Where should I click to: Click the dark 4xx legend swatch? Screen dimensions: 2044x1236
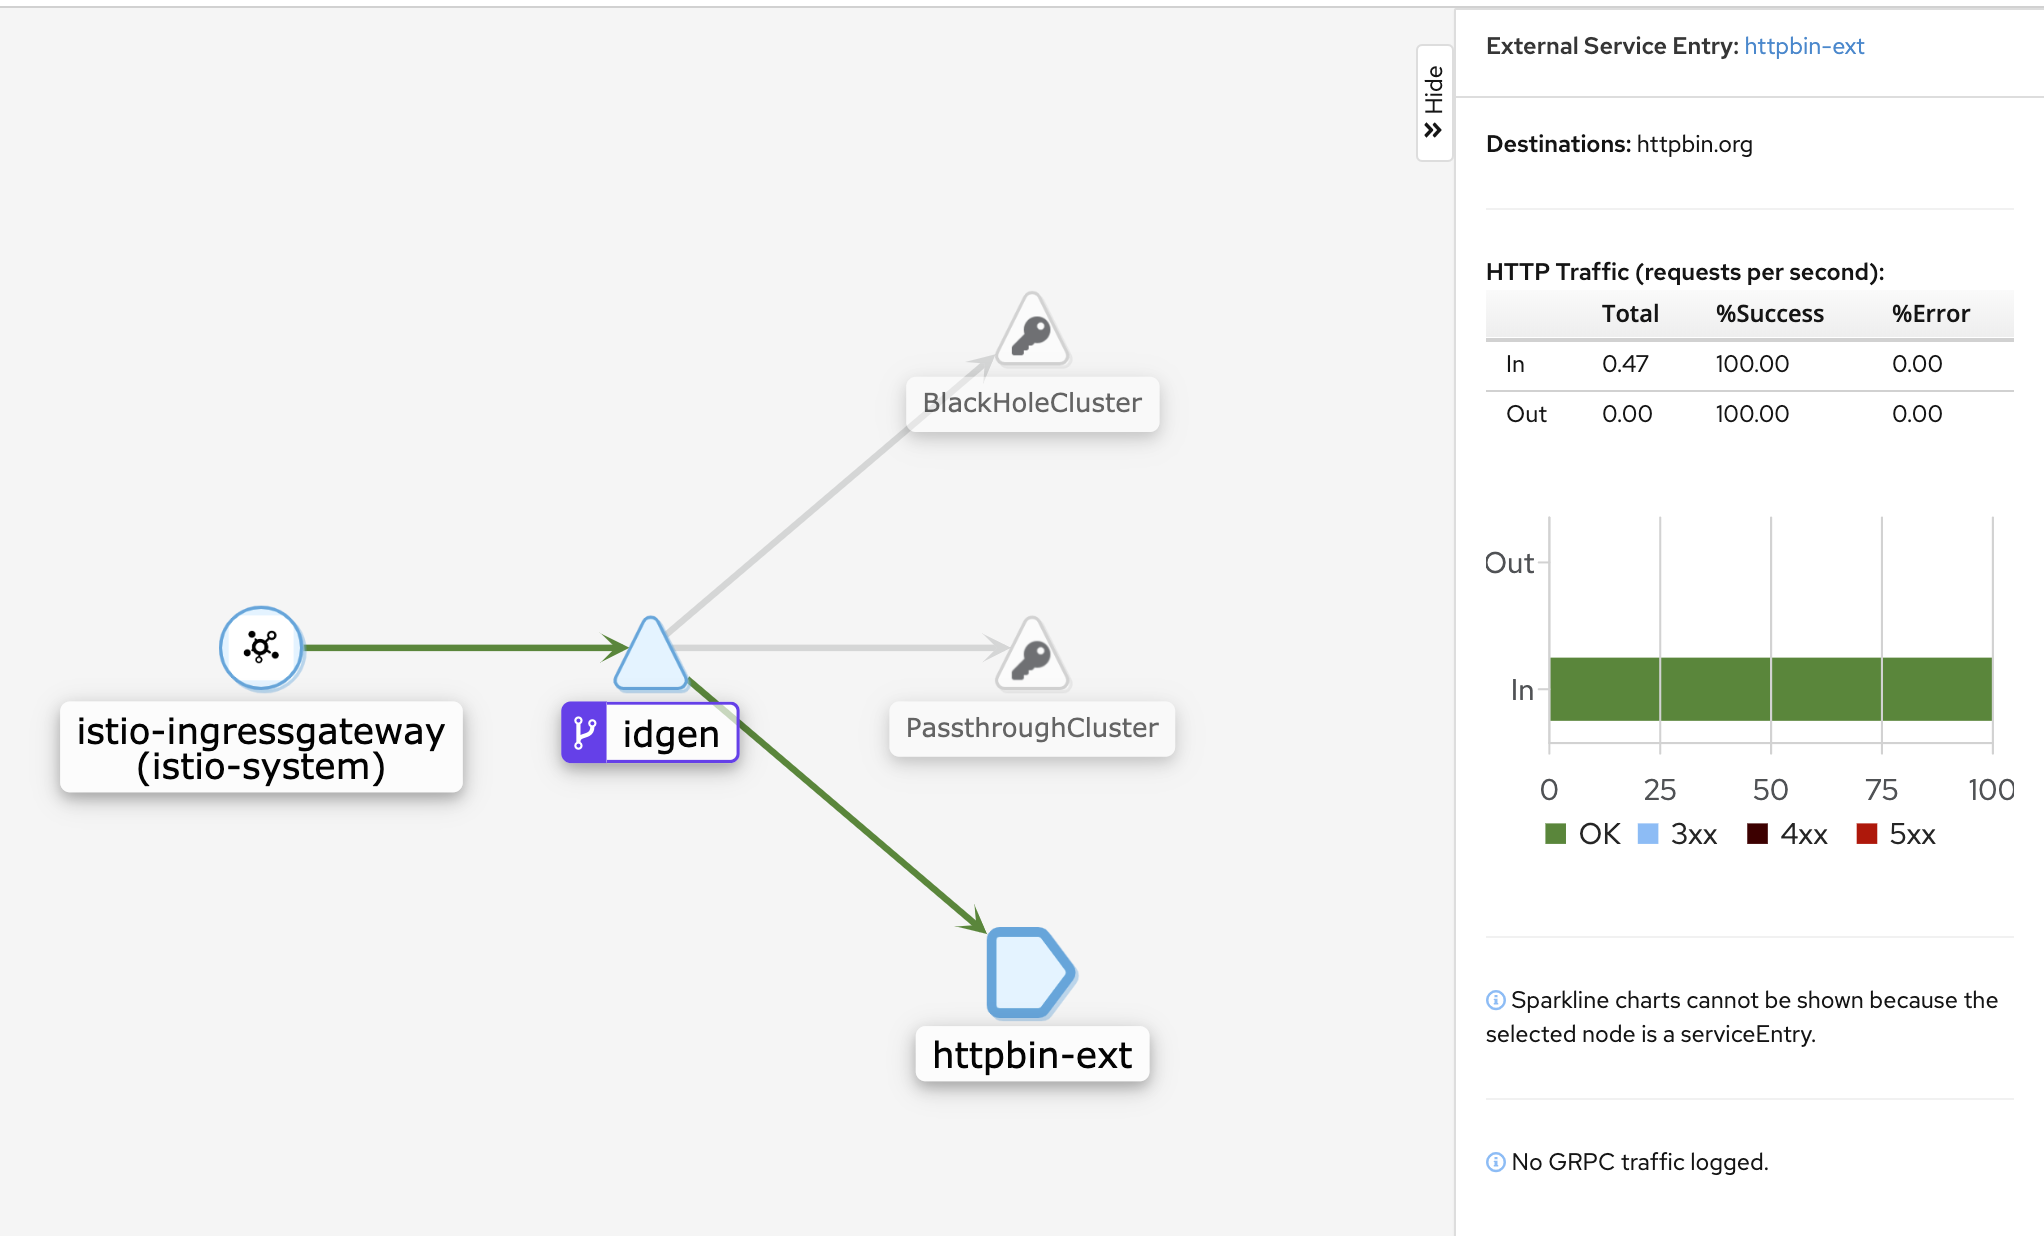click(x=1757, y=834)
